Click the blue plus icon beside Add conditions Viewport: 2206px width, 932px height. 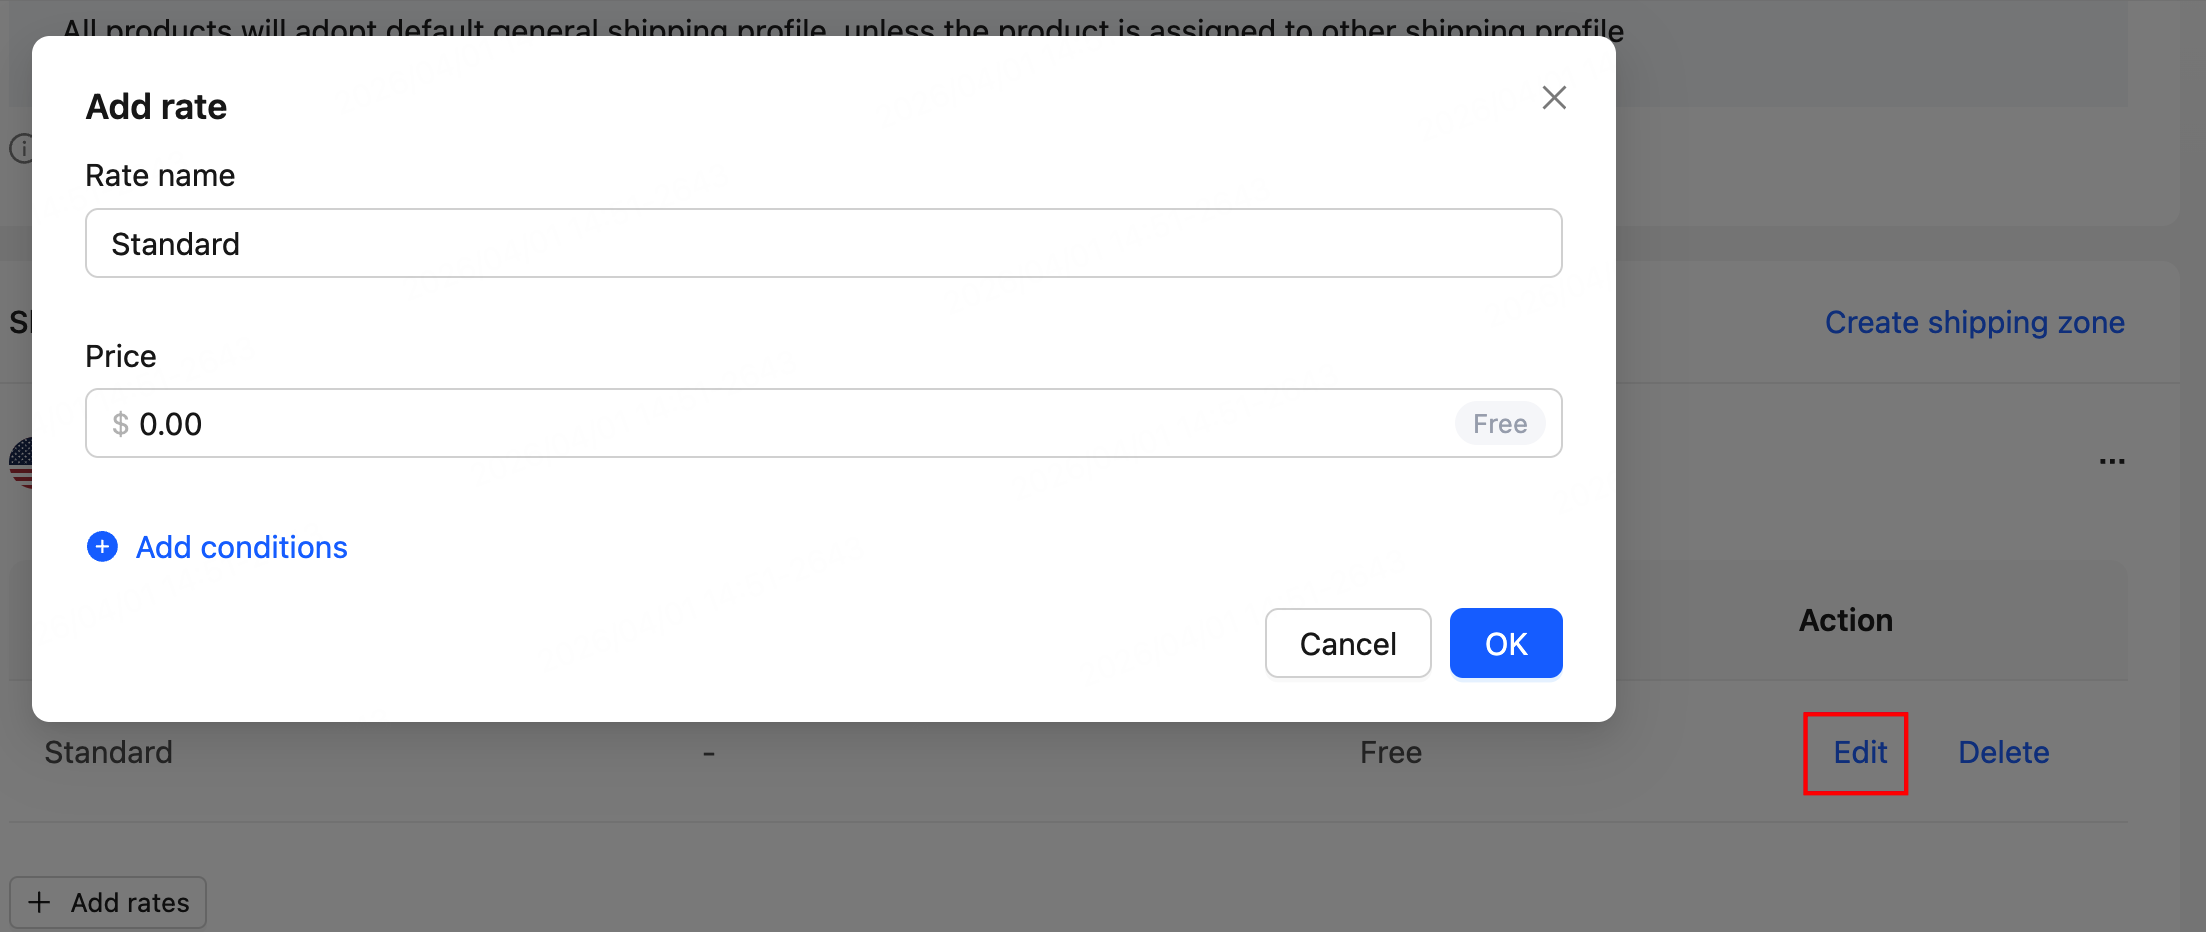pyautogui.click(x=102, y=547)
